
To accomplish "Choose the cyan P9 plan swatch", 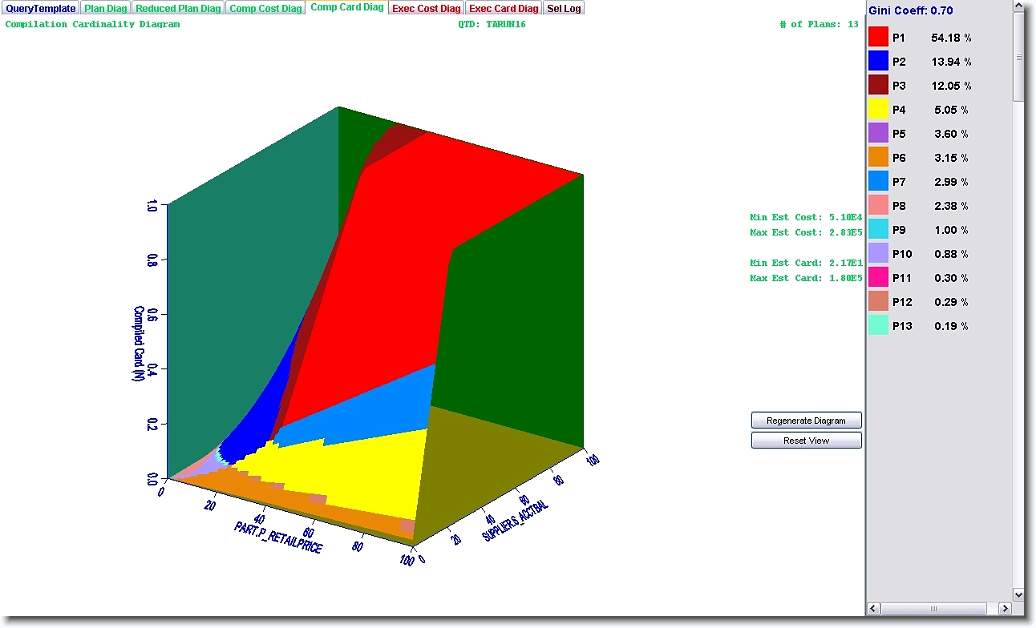I will tap(878, 229).
